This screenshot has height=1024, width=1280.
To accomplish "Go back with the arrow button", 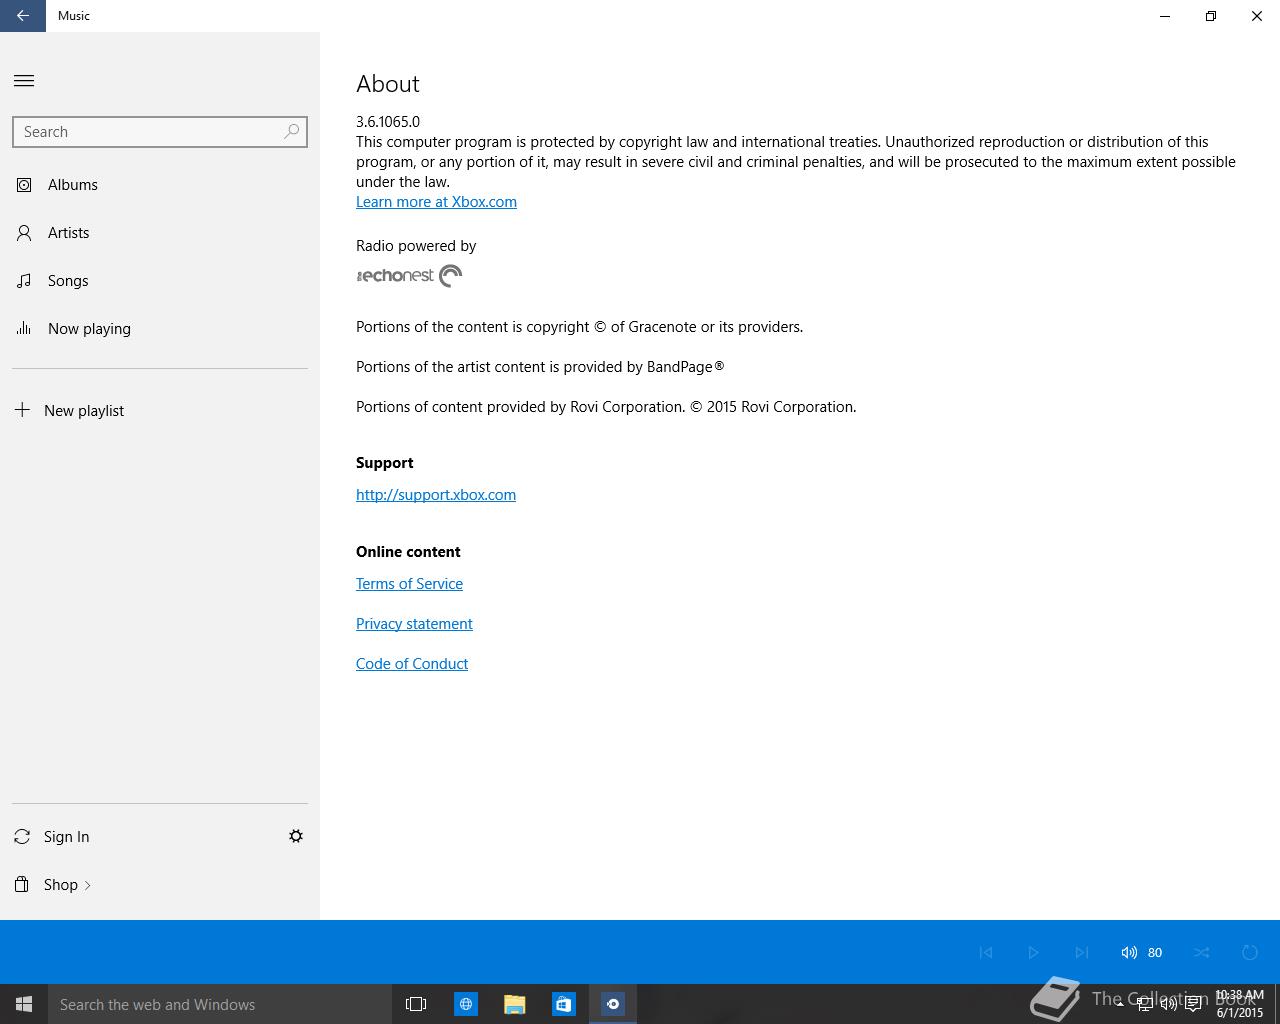I will [x=22, y=16].
